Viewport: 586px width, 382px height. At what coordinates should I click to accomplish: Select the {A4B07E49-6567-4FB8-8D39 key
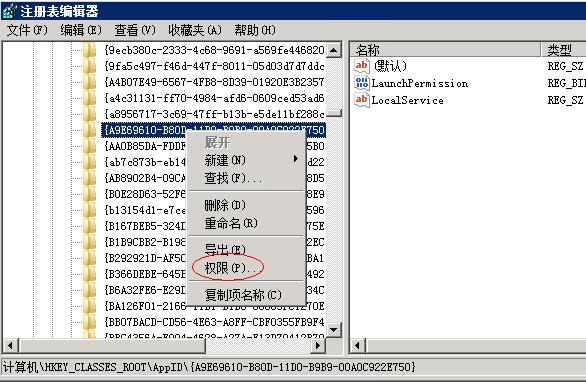point(215,82)
